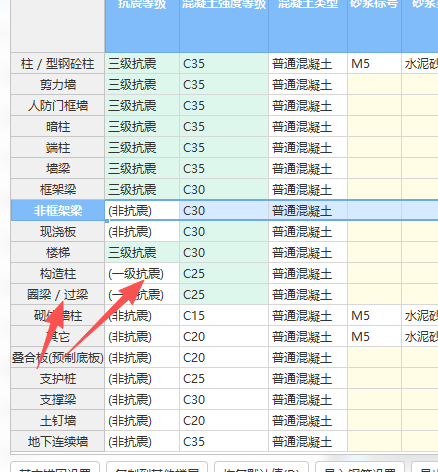
Task: Click (非抗震) cell in 现浇板 row
Action: [142, 231]
